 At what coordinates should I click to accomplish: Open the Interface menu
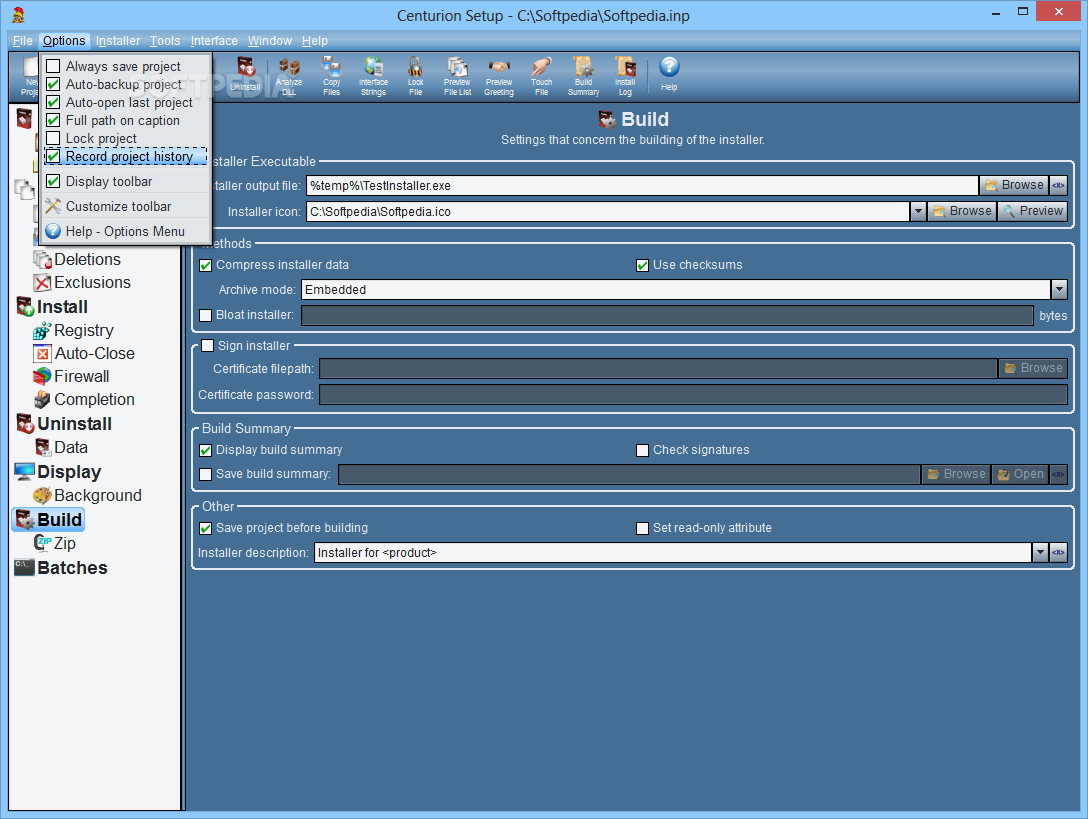click(214, 41)
